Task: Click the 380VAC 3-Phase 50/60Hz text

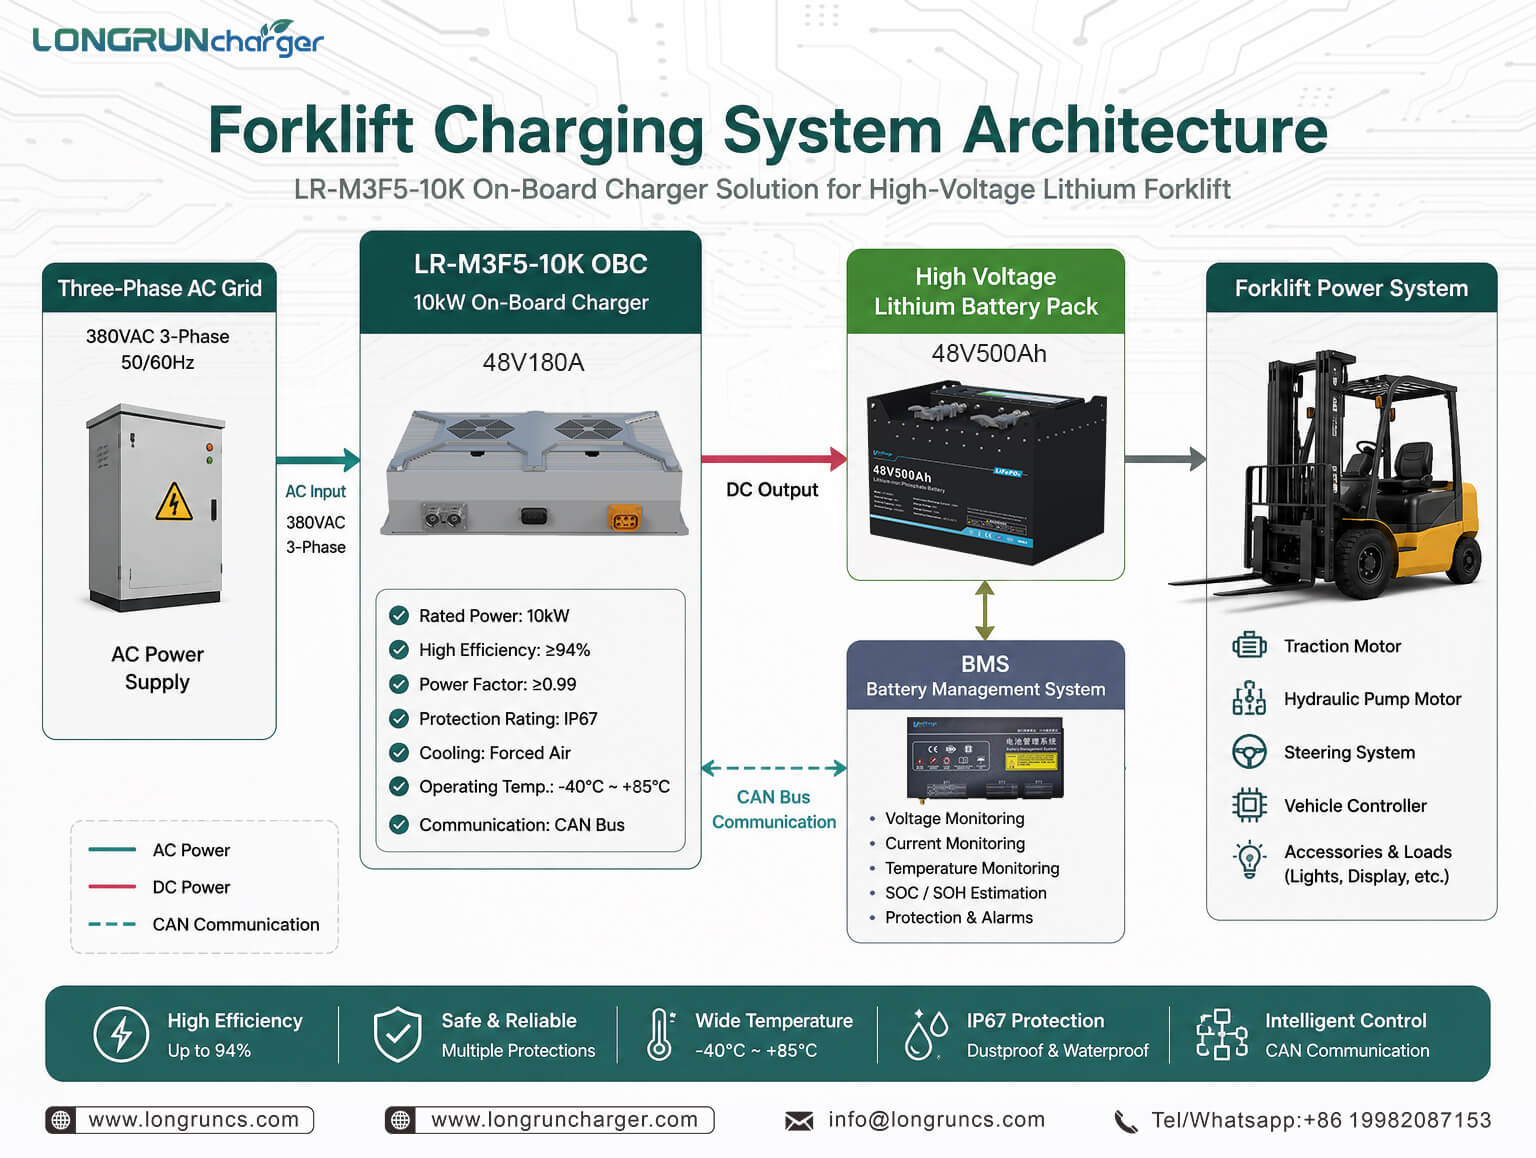Action: 158,349
